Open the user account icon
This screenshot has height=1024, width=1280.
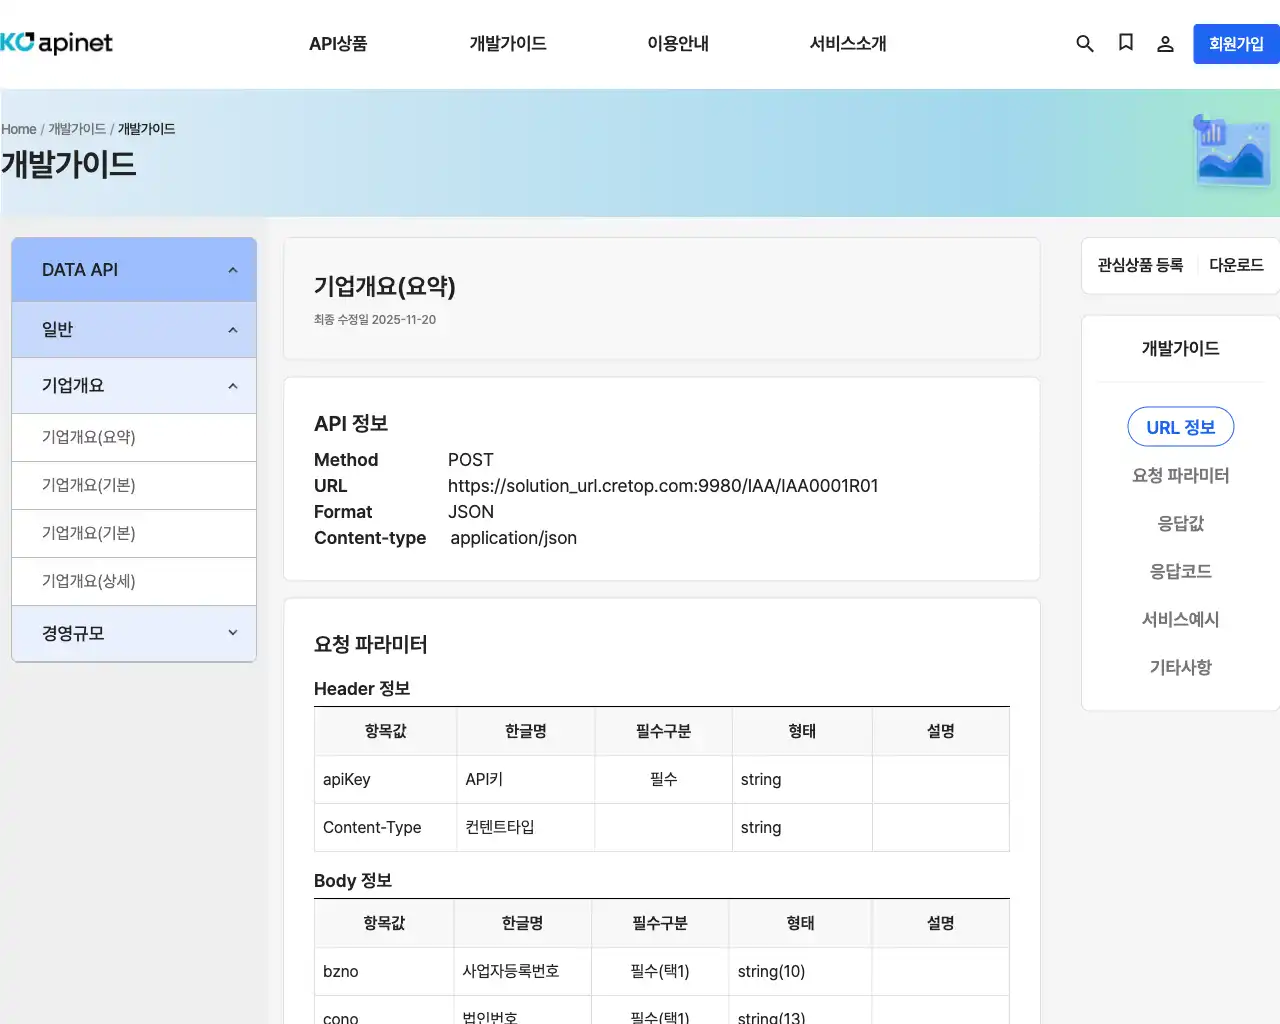tap(1165, 43)
